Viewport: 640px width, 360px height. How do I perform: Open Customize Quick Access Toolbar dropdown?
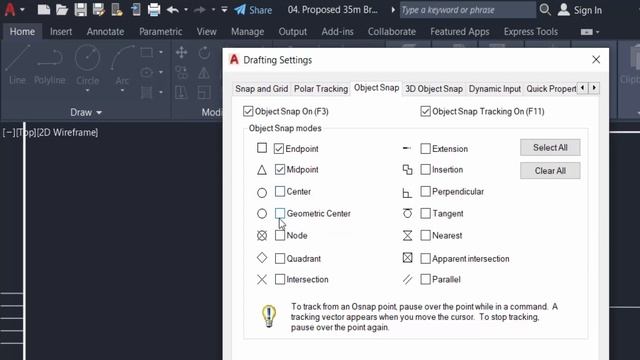coord(224,9)
